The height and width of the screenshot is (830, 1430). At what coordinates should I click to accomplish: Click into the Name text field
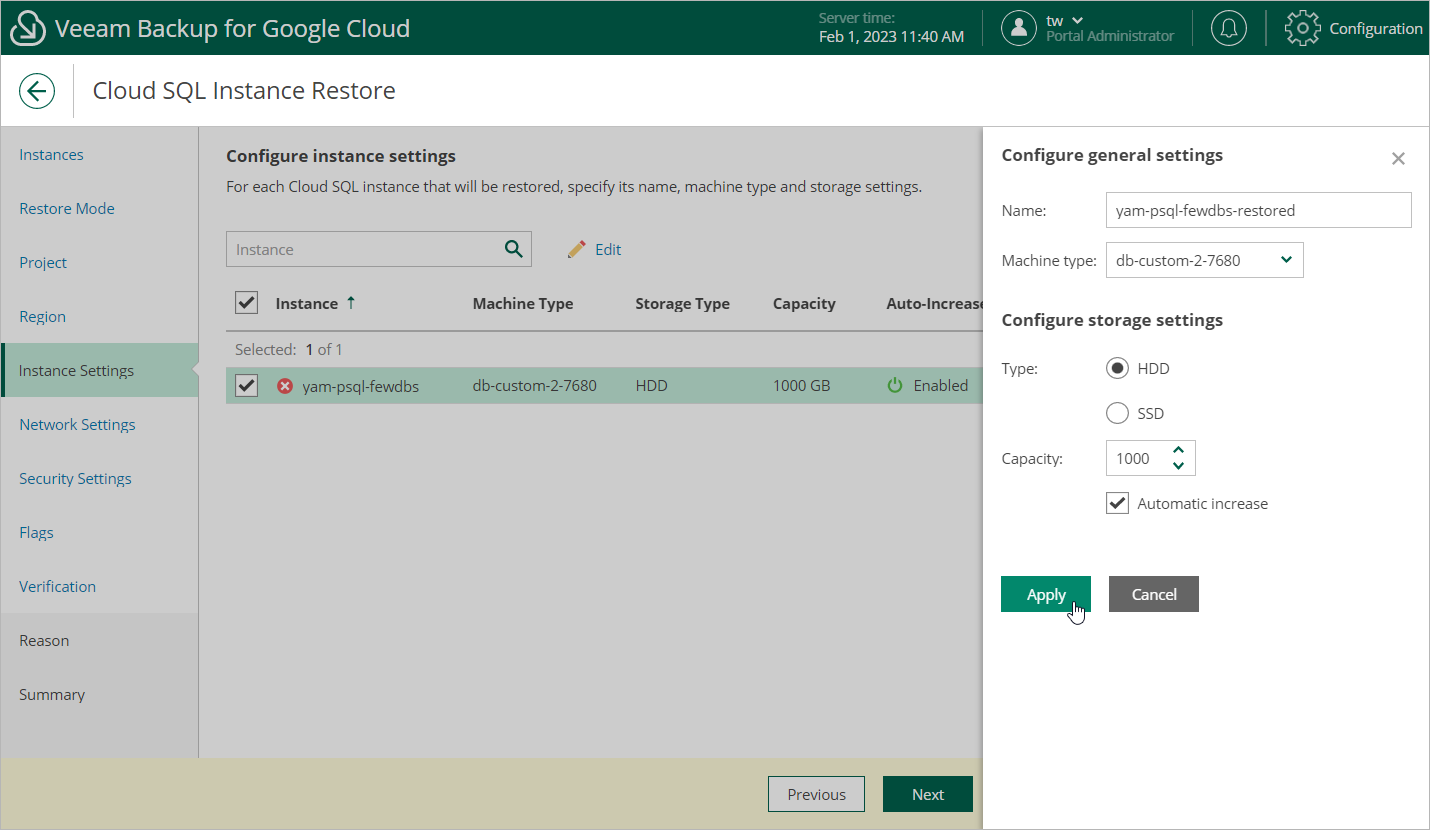click(x=1259, y=210)
